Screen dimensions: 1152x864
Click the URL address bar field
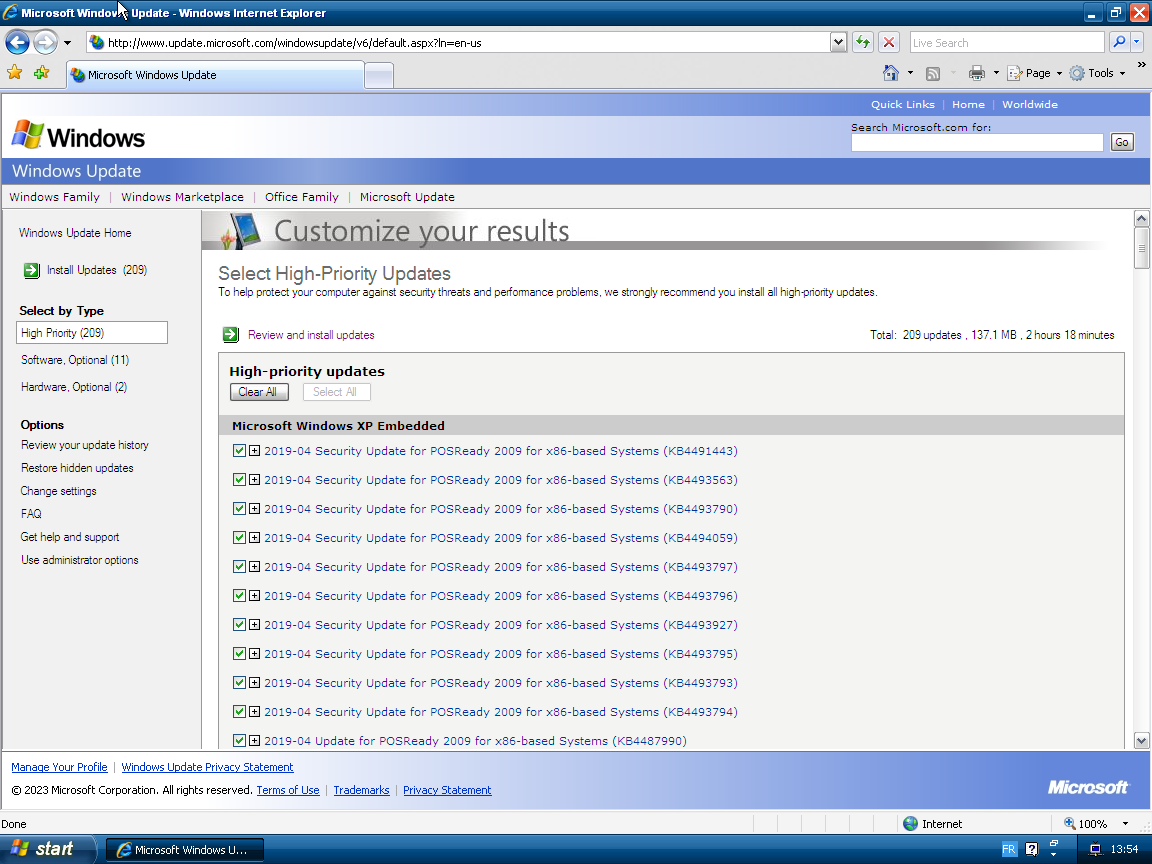pos(458,43)
